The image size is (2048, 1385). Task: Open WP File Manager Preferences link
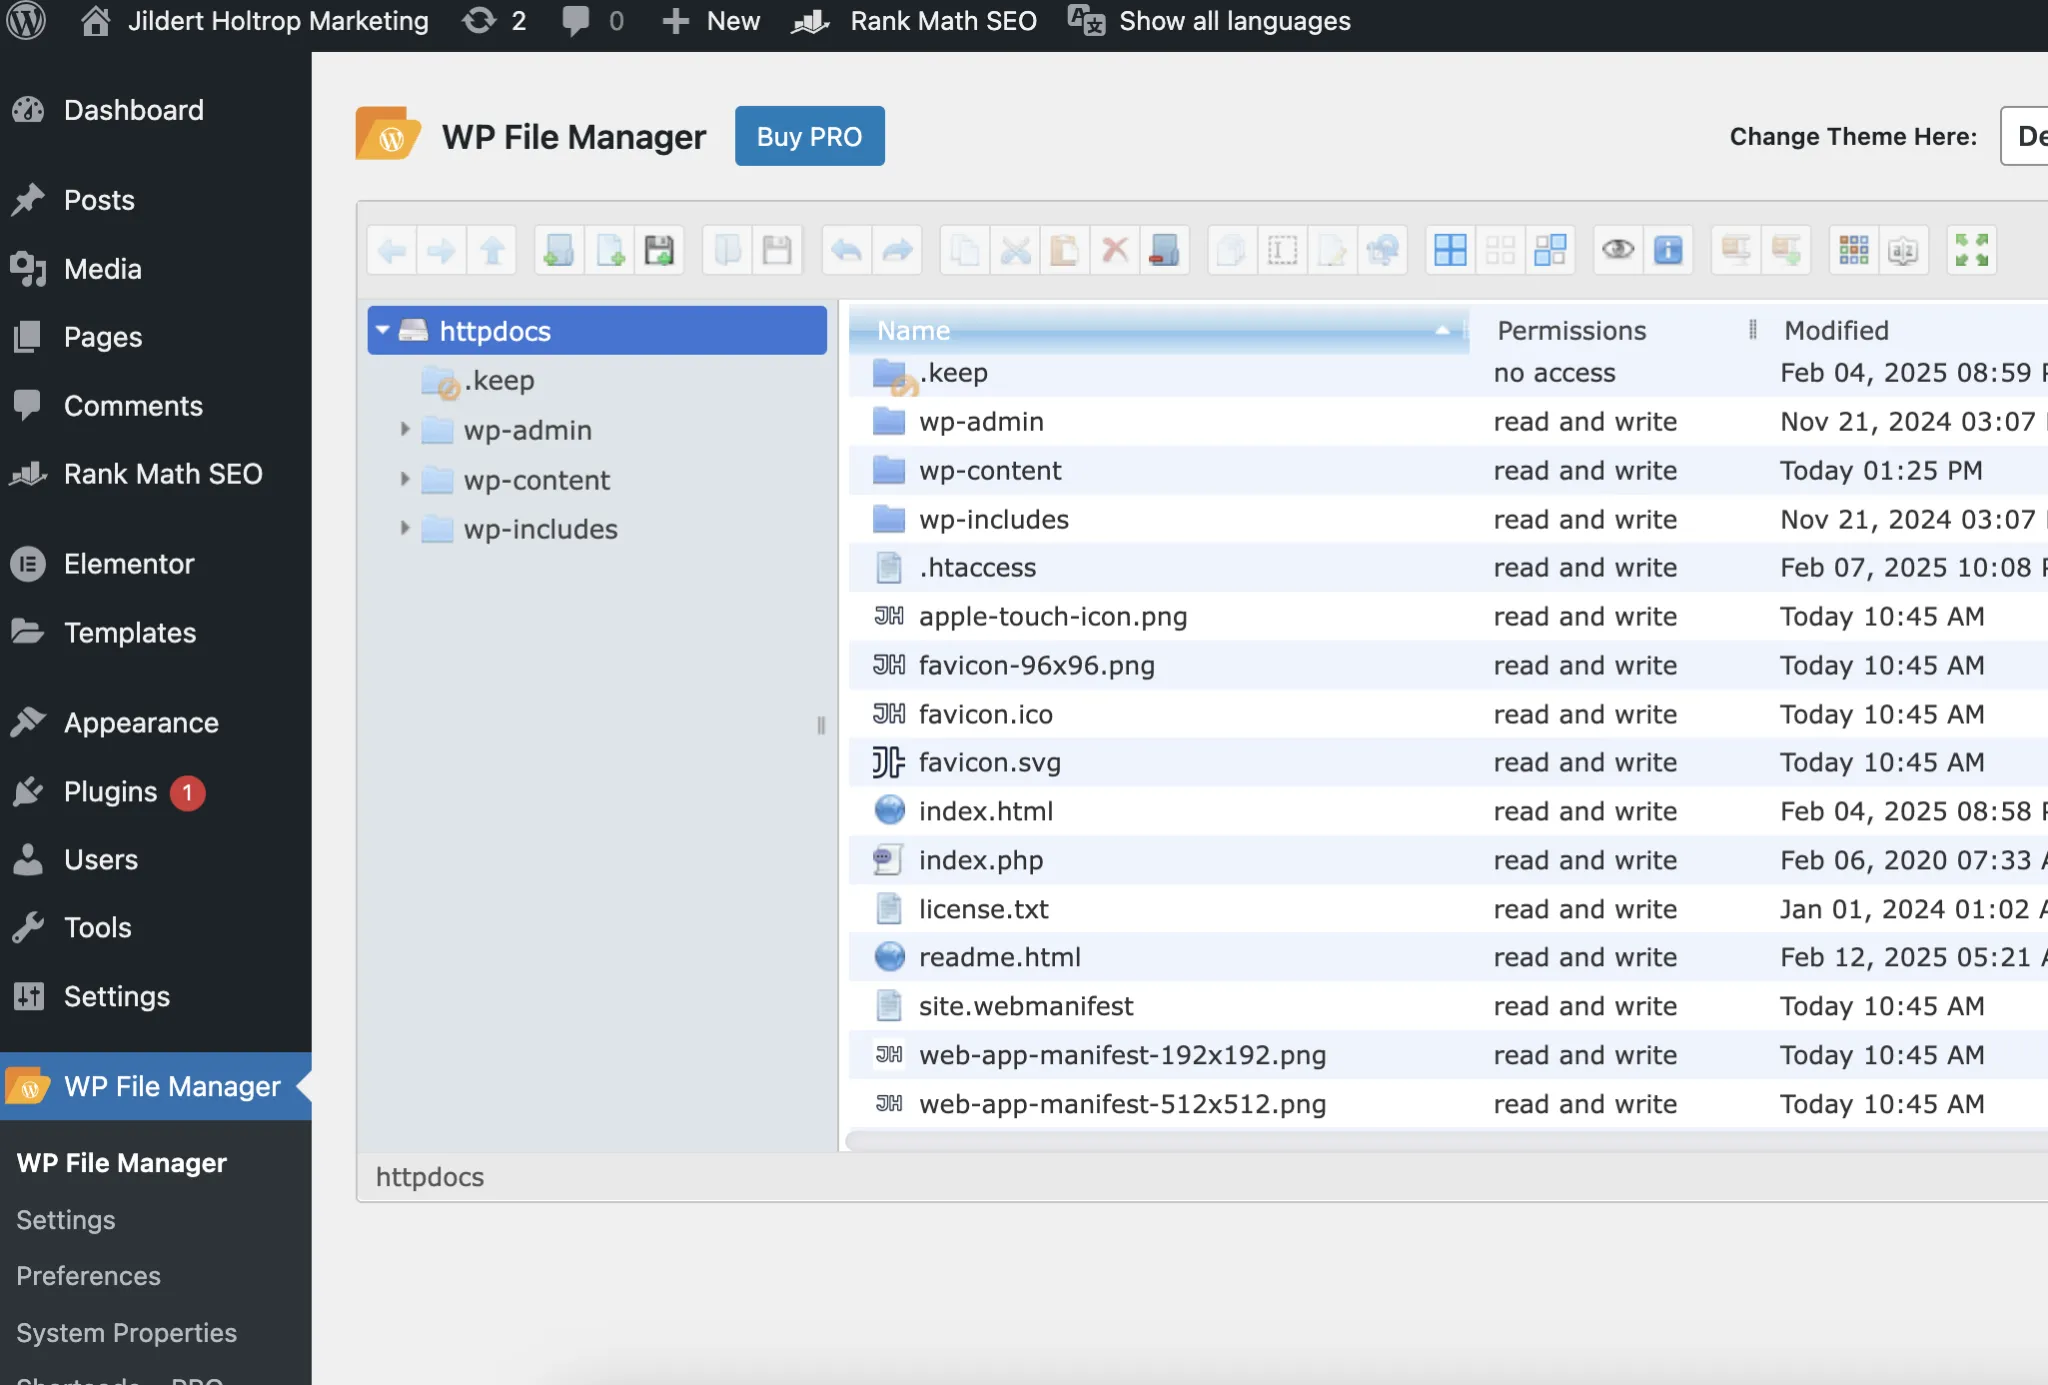click(88, 1276)
